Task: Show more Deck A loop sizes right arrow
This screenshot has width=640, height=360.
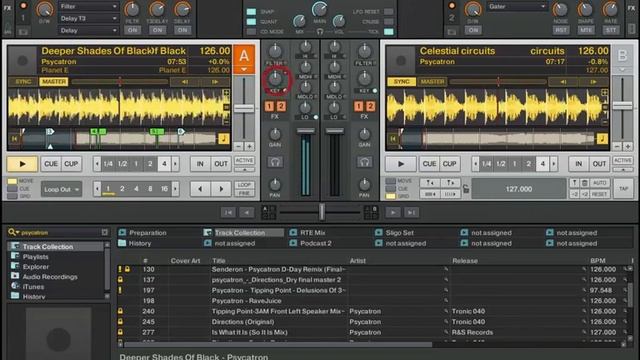Action: coord(176,164)
